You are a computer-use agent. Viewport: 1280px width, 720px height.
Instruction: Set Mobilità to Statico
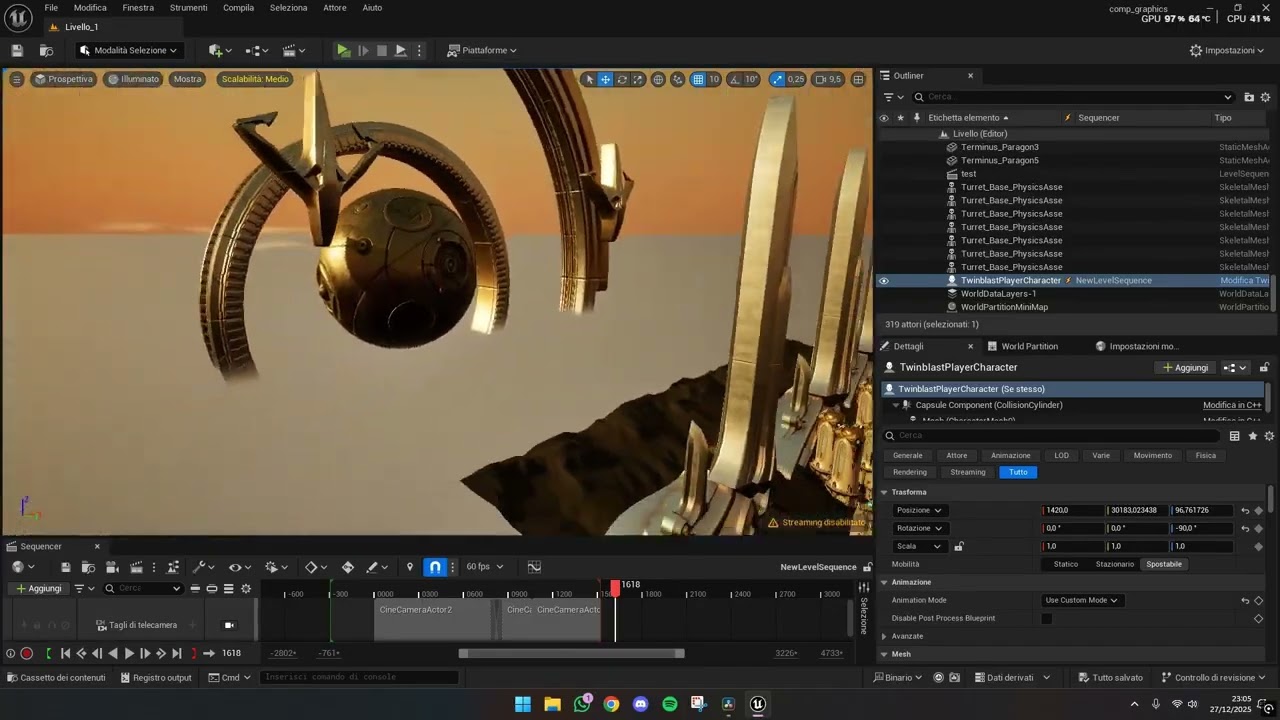point(1066,564)
